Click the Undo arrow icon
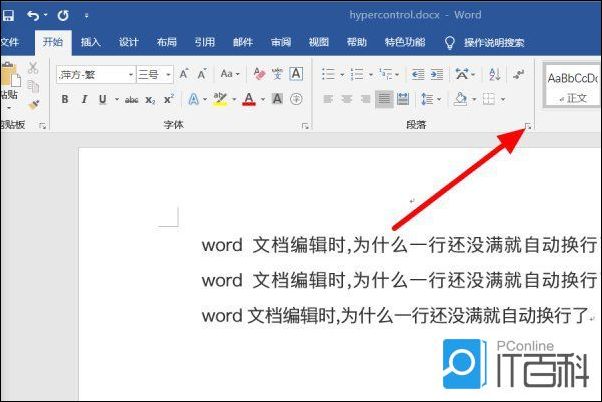Screen dimensions: 602x402 pos(33,15)
